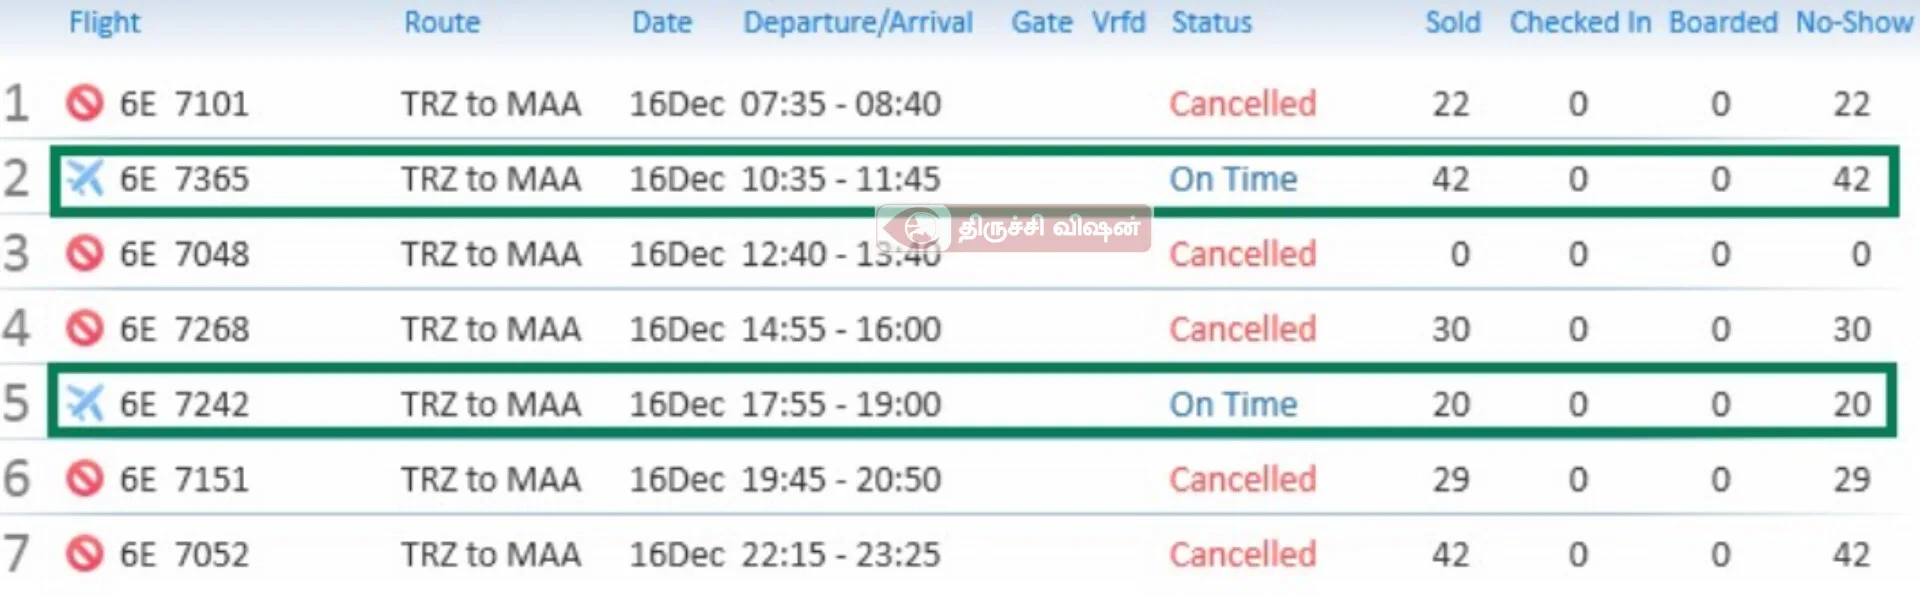
Task: Select the 19:45 - 20:50 departure time cell
Action: [840, 479]
